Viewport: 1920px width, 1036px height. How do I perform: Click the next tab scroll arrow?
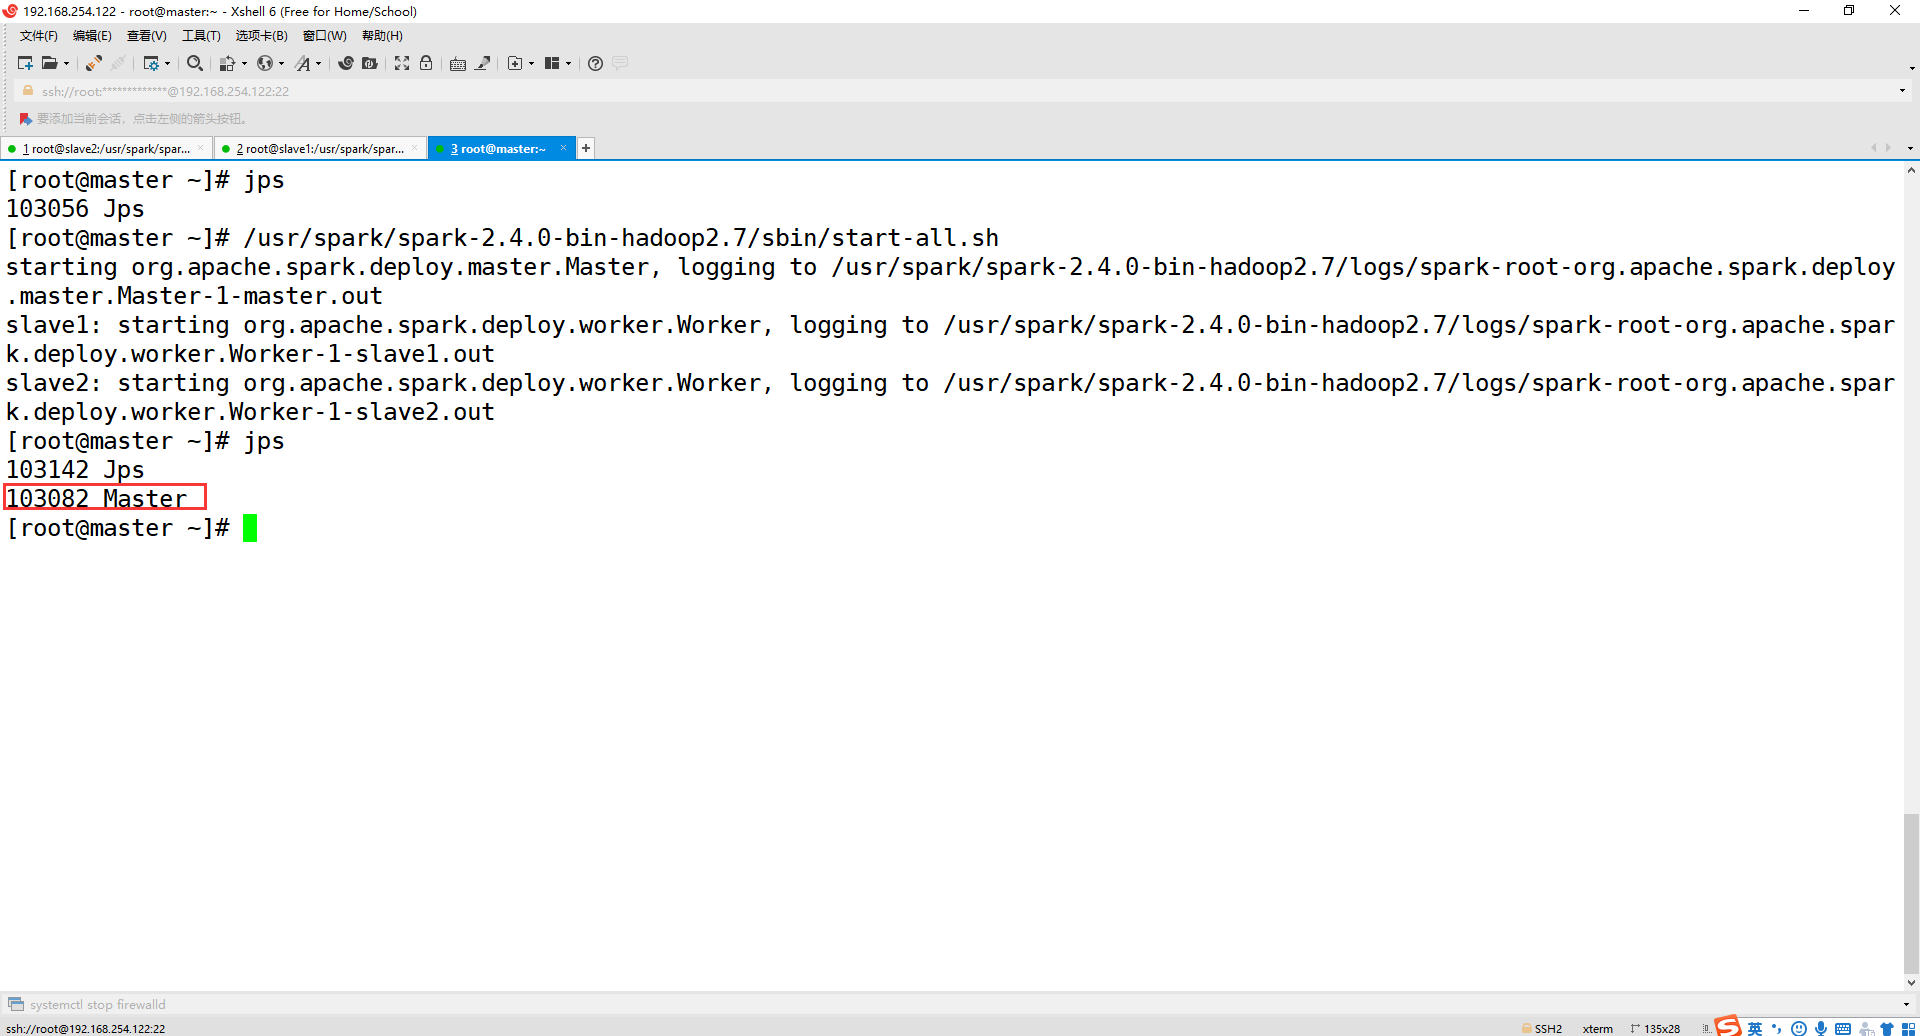point(1888,148)
